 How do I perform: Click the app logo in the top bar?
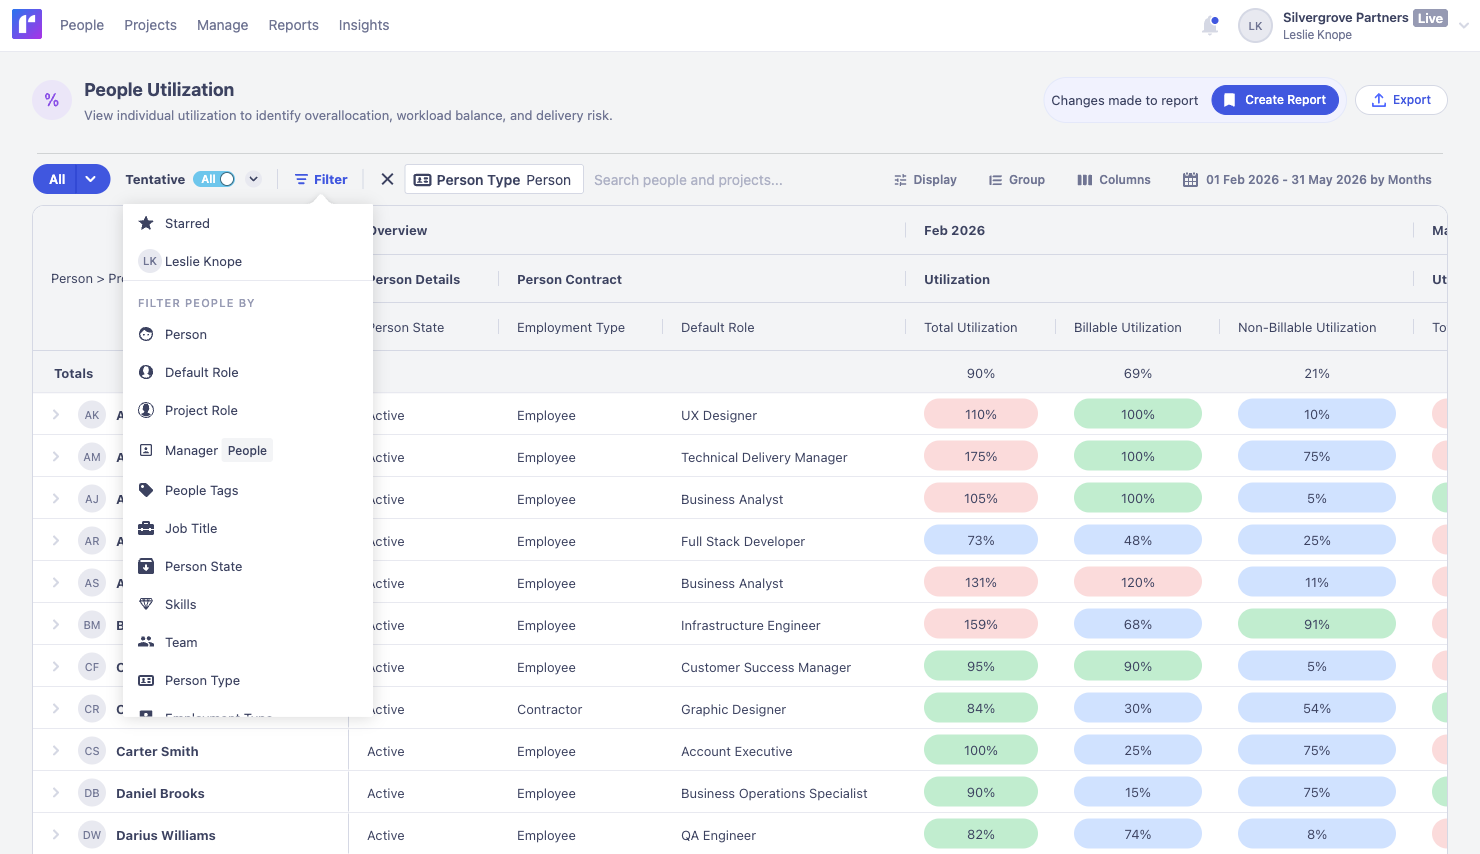[27, 25]
